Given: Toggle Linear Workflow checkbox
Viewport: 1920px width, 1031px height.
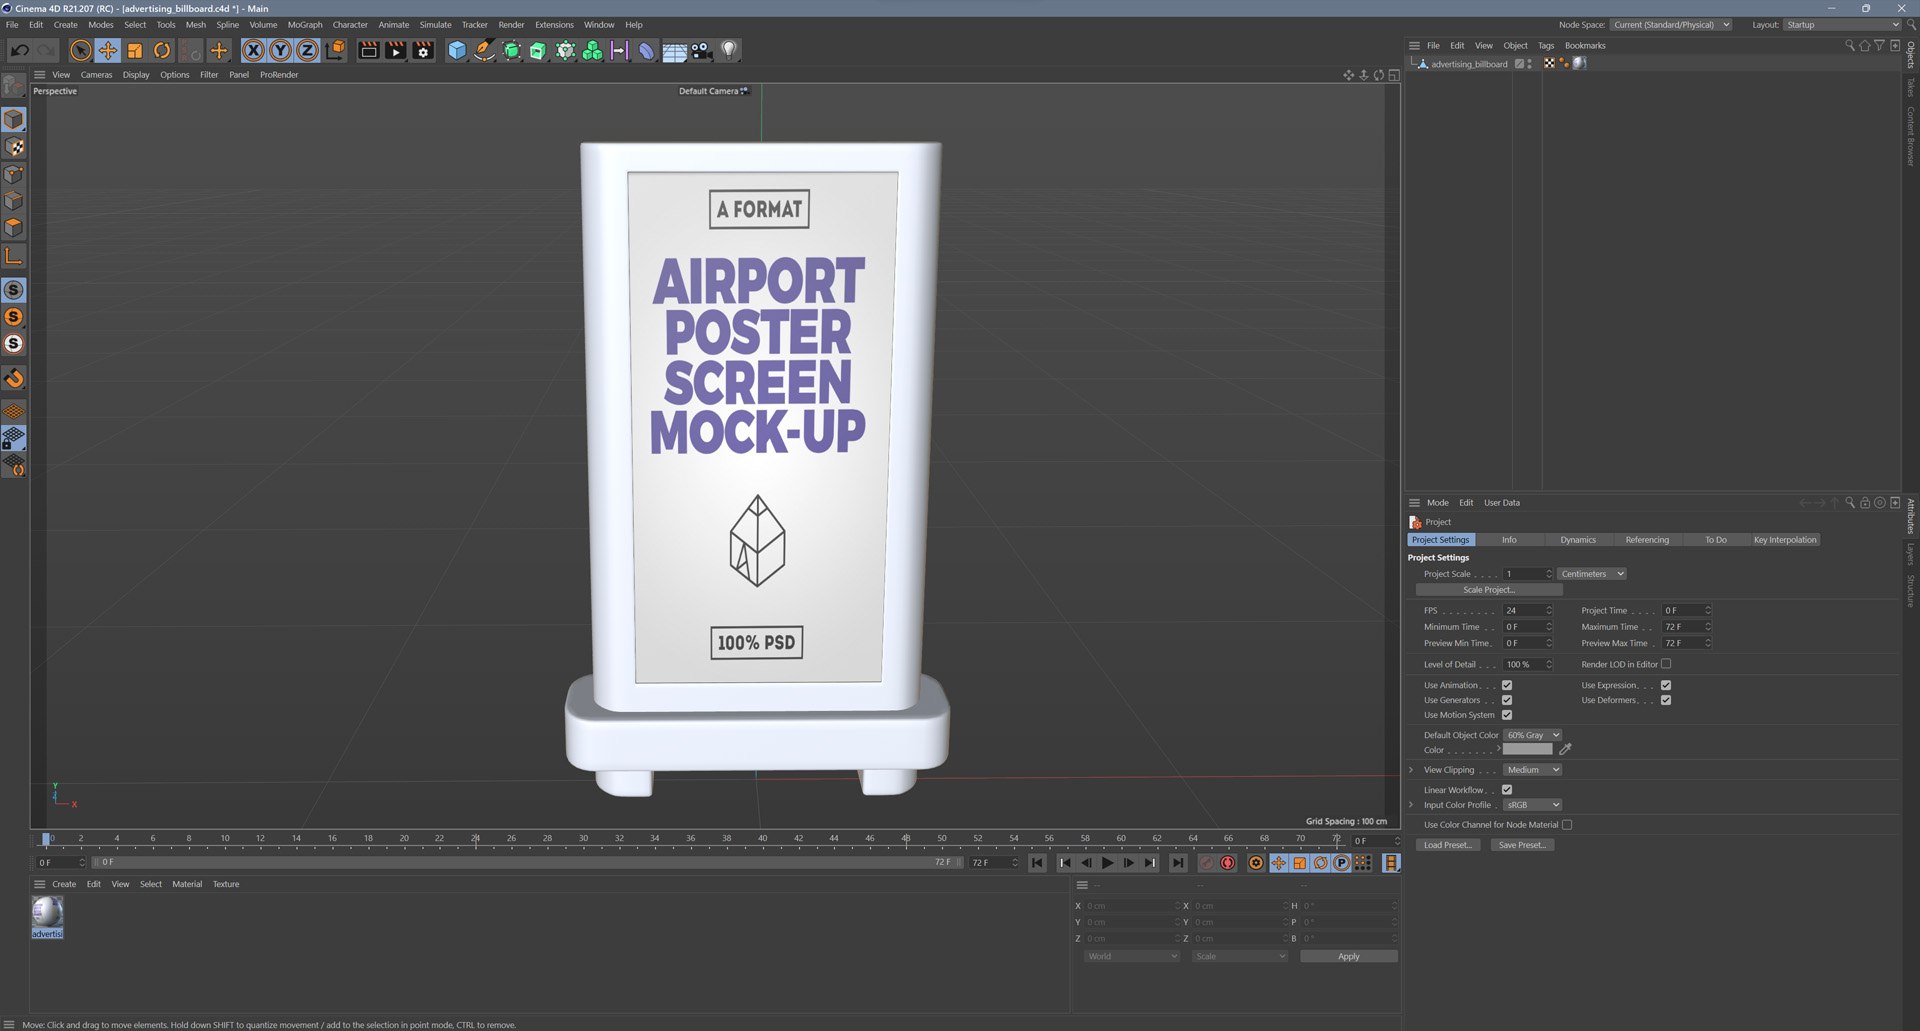Looking at the screenshot, I should [1507, 790].
